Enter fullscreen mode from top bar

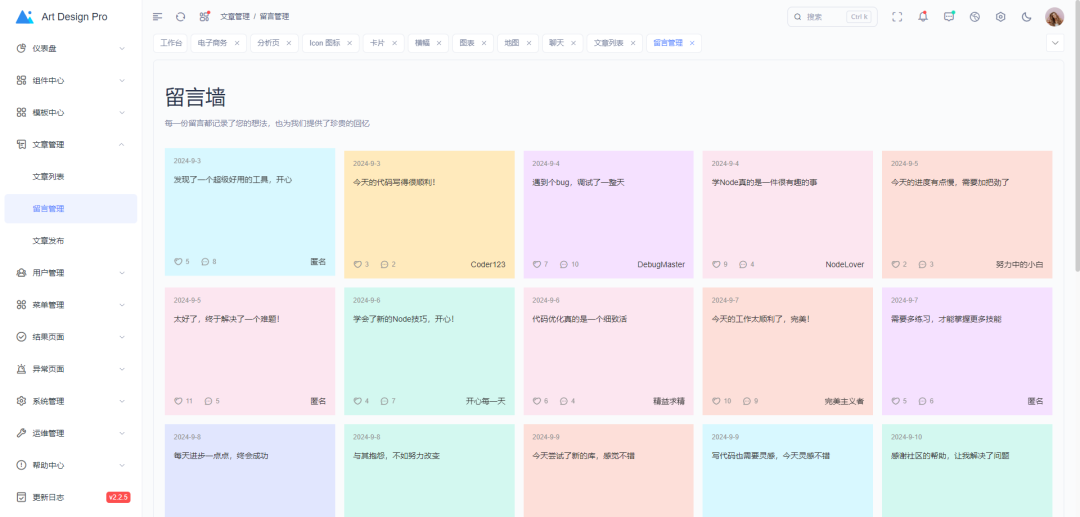896,17
